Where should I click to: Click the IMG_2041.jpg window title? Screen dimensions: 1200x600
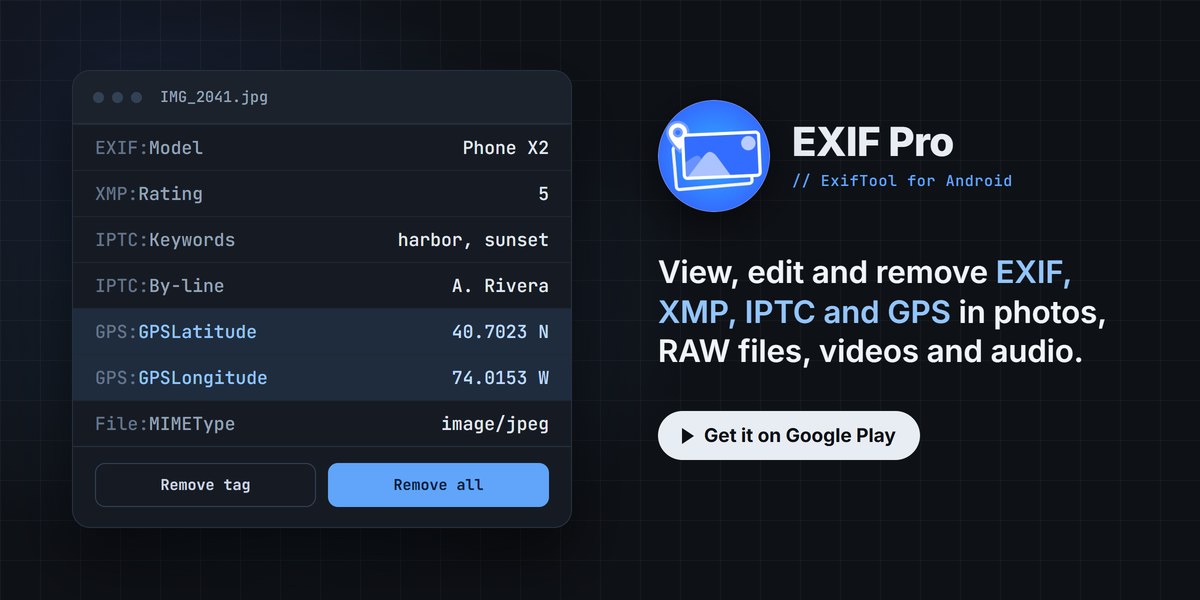214,97
